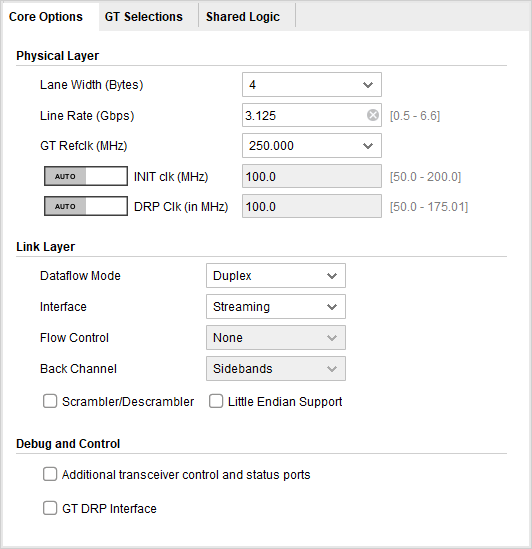Open the GT Refclk (MHz) dropdown
This screenshot has height=549, width=532.
312,146
